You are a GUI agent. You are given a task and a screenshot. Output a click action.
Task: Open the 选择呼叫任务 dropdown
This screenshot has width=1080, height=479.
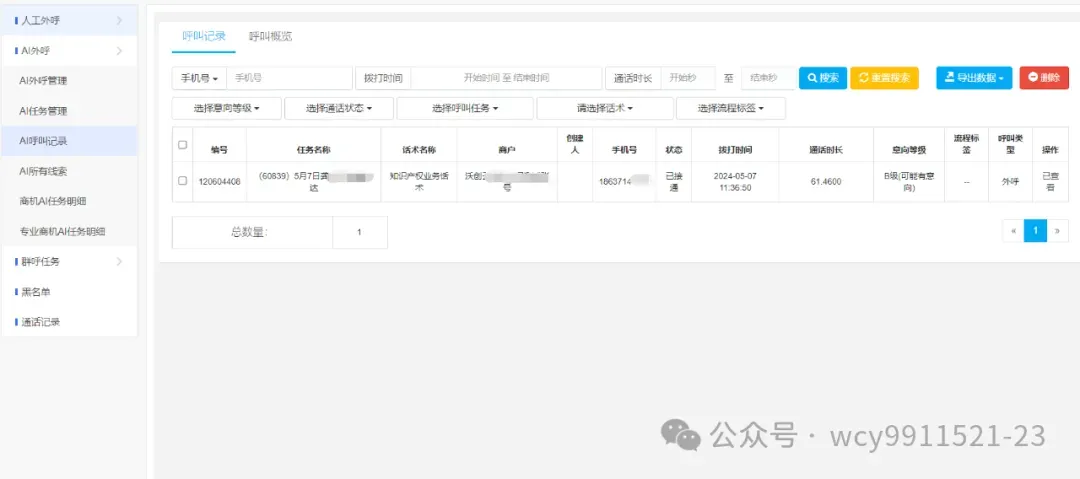click(x=465, y=108)
